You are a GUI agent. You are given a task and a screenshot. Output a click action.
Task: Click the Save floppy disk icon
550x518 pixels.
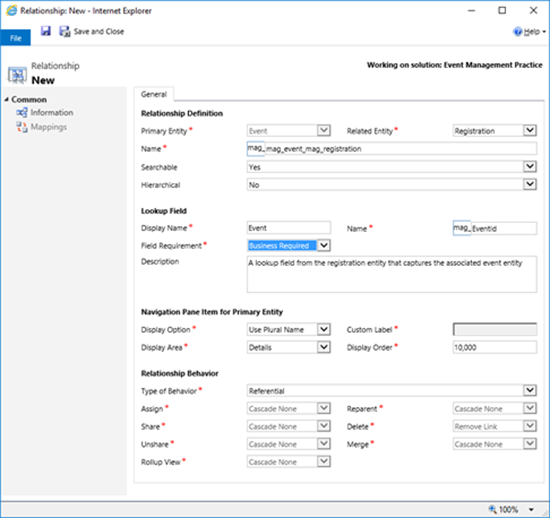pyautogui.click(x=46, y=31)
